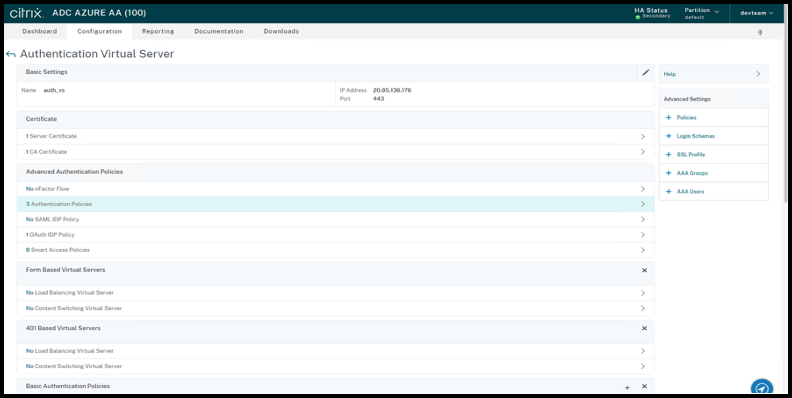Image resolution: width=792 pixels, height=398 pixels.
Task: Click the plus icon next to Login Schemas
Action: pos(669,136)
